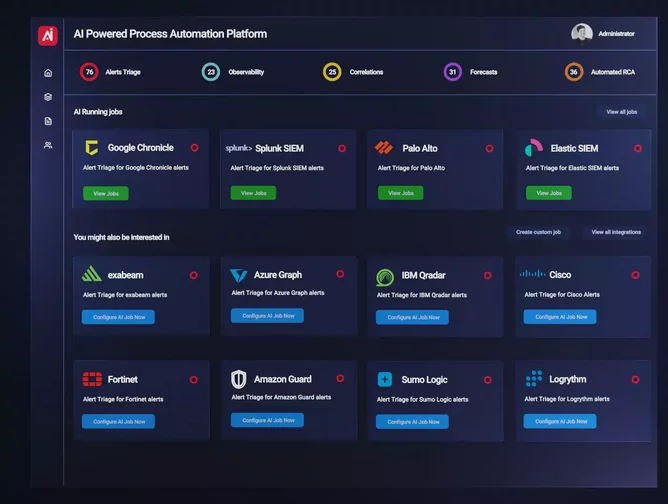The height and width of the screenshot is (504, 668).
Task: Click the 36 Automated RCA counter circle
Action: (x=574, y=72)
